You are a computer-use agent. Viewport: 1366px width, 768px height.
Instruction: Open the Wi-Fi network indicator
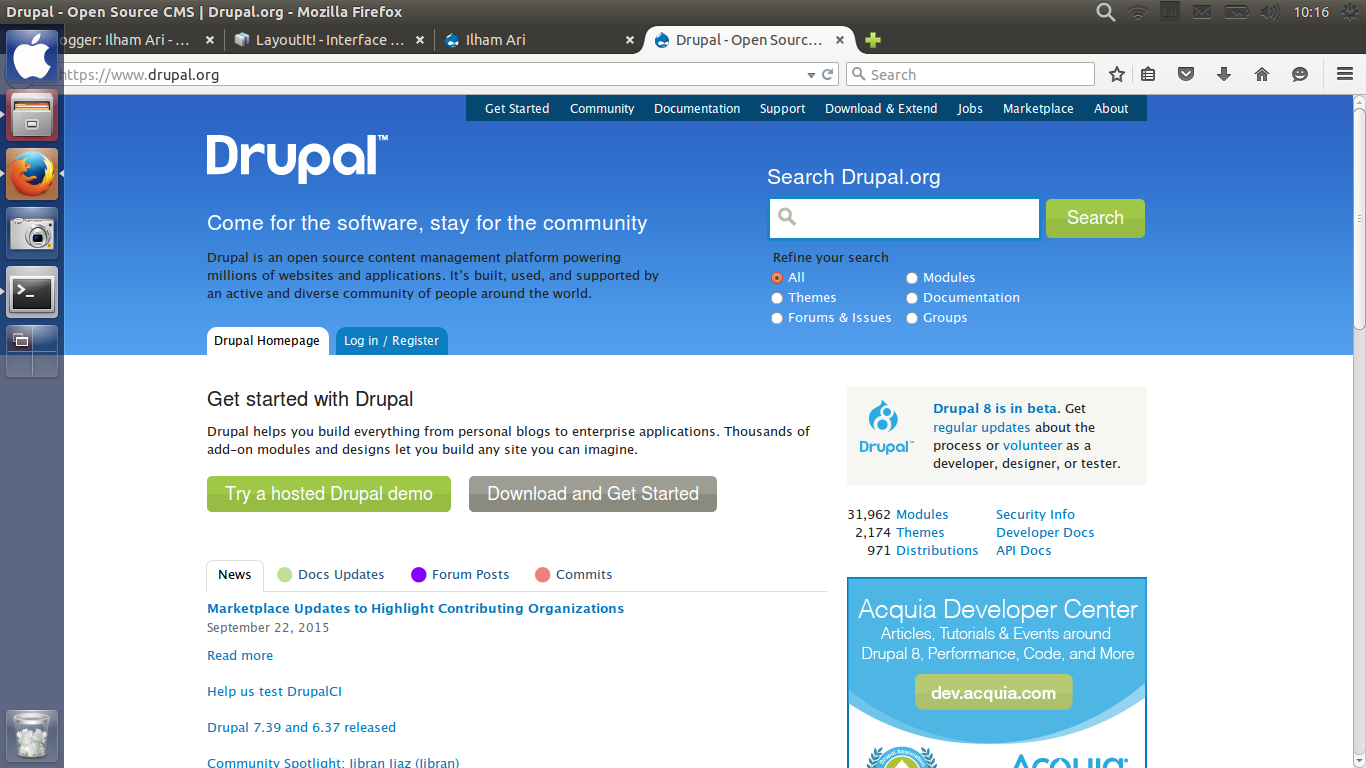coord(1137,12)
